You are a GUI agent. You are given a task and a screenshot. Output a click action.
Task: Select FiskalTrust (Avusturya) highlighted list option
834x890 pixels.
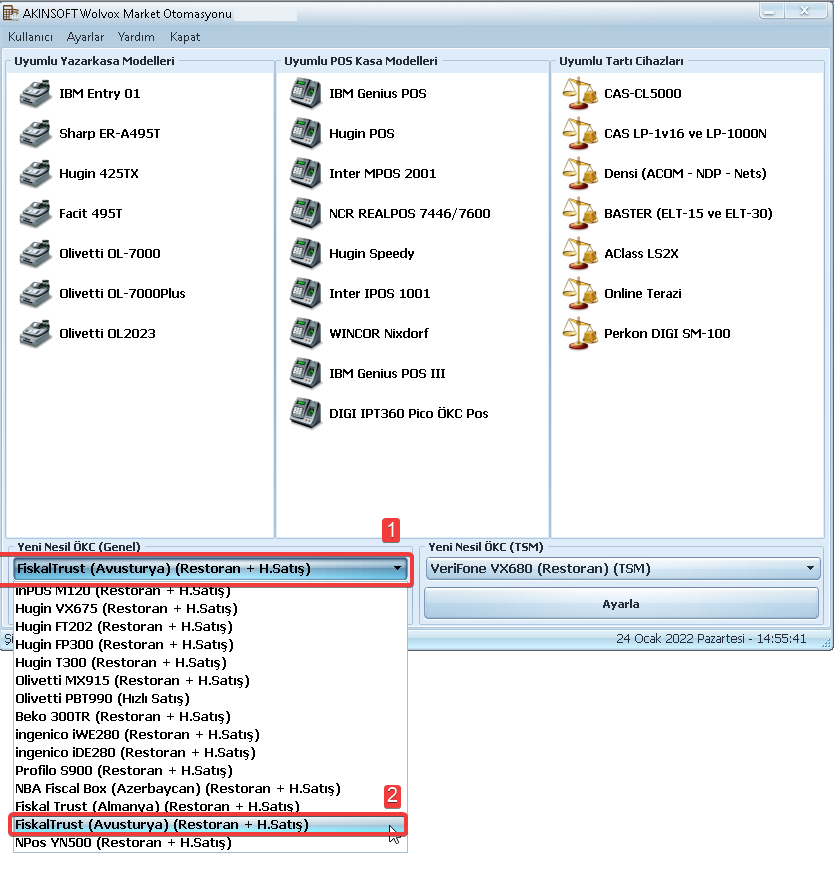(x=208, y=825)
